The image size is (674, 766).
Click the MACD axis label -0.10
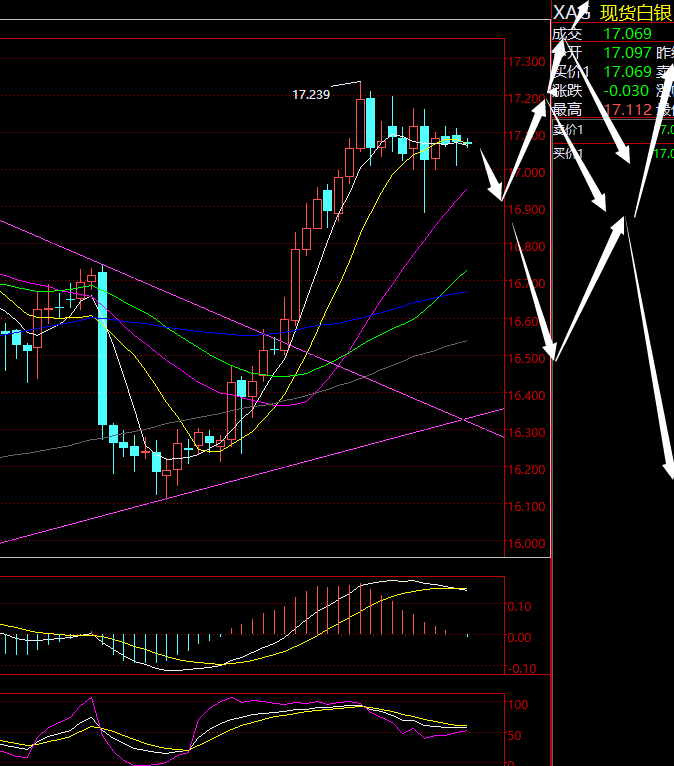click(x=521, y=669)
